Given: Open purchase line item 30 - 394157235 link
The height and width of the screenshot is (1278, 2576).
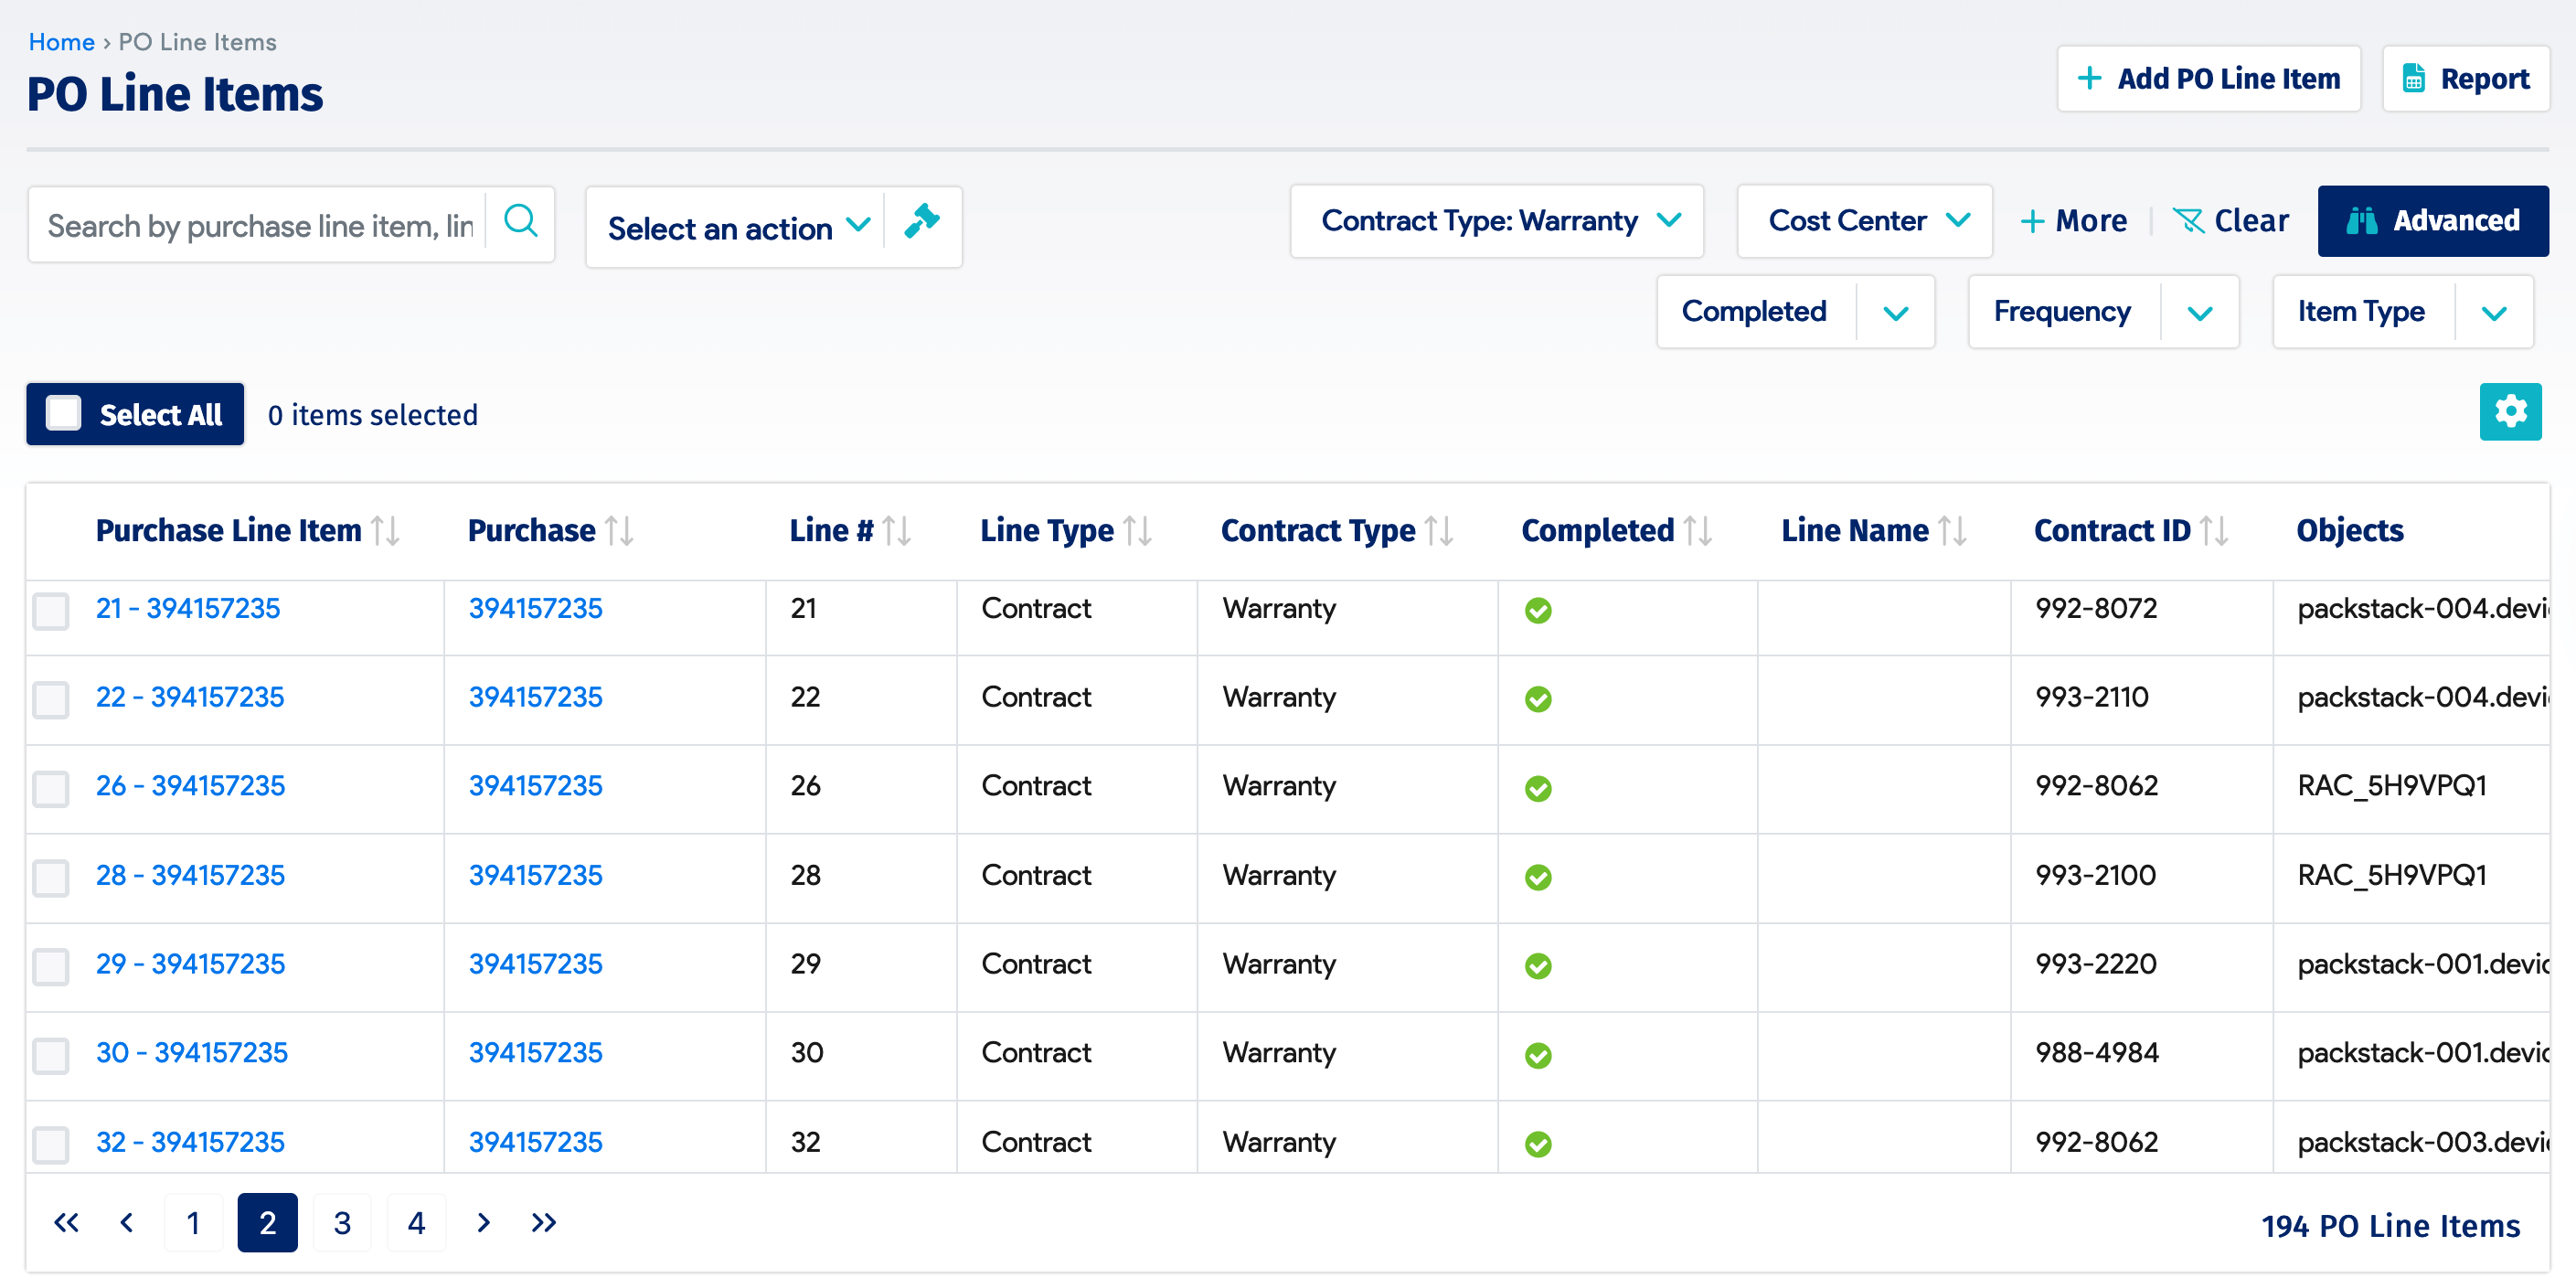Looking at the screenshot, I should click(192, 1053).
